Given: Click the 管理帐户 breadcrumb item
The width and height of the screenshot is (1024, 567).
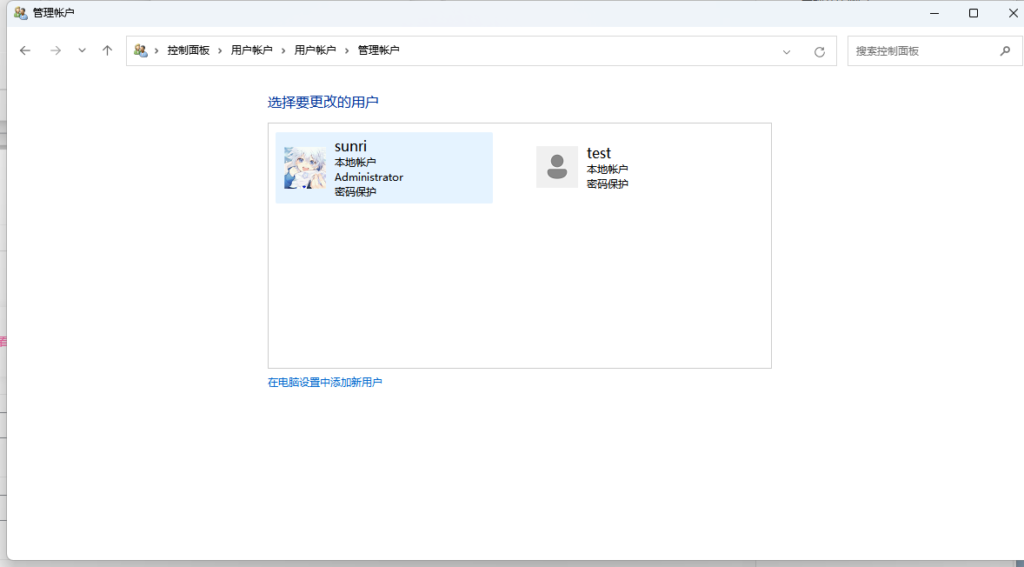Looking at the screenshot, I should (x=378, y=50).
